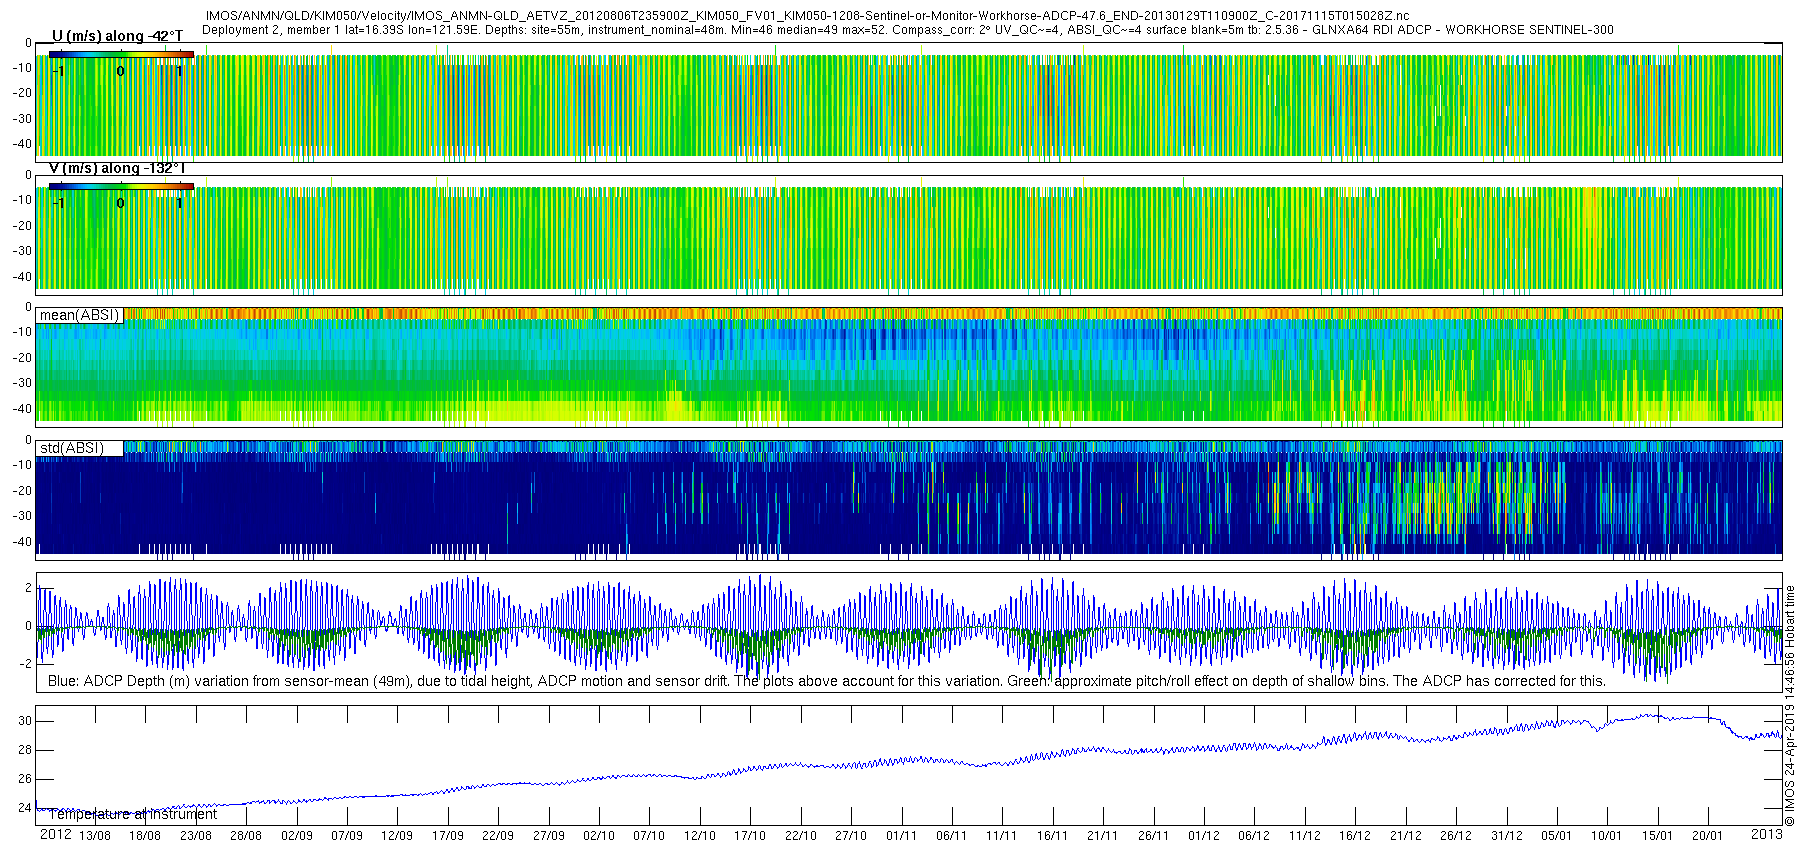
Task: Click the 21/12 date tick label
Action: click(x=1406, y=836)
